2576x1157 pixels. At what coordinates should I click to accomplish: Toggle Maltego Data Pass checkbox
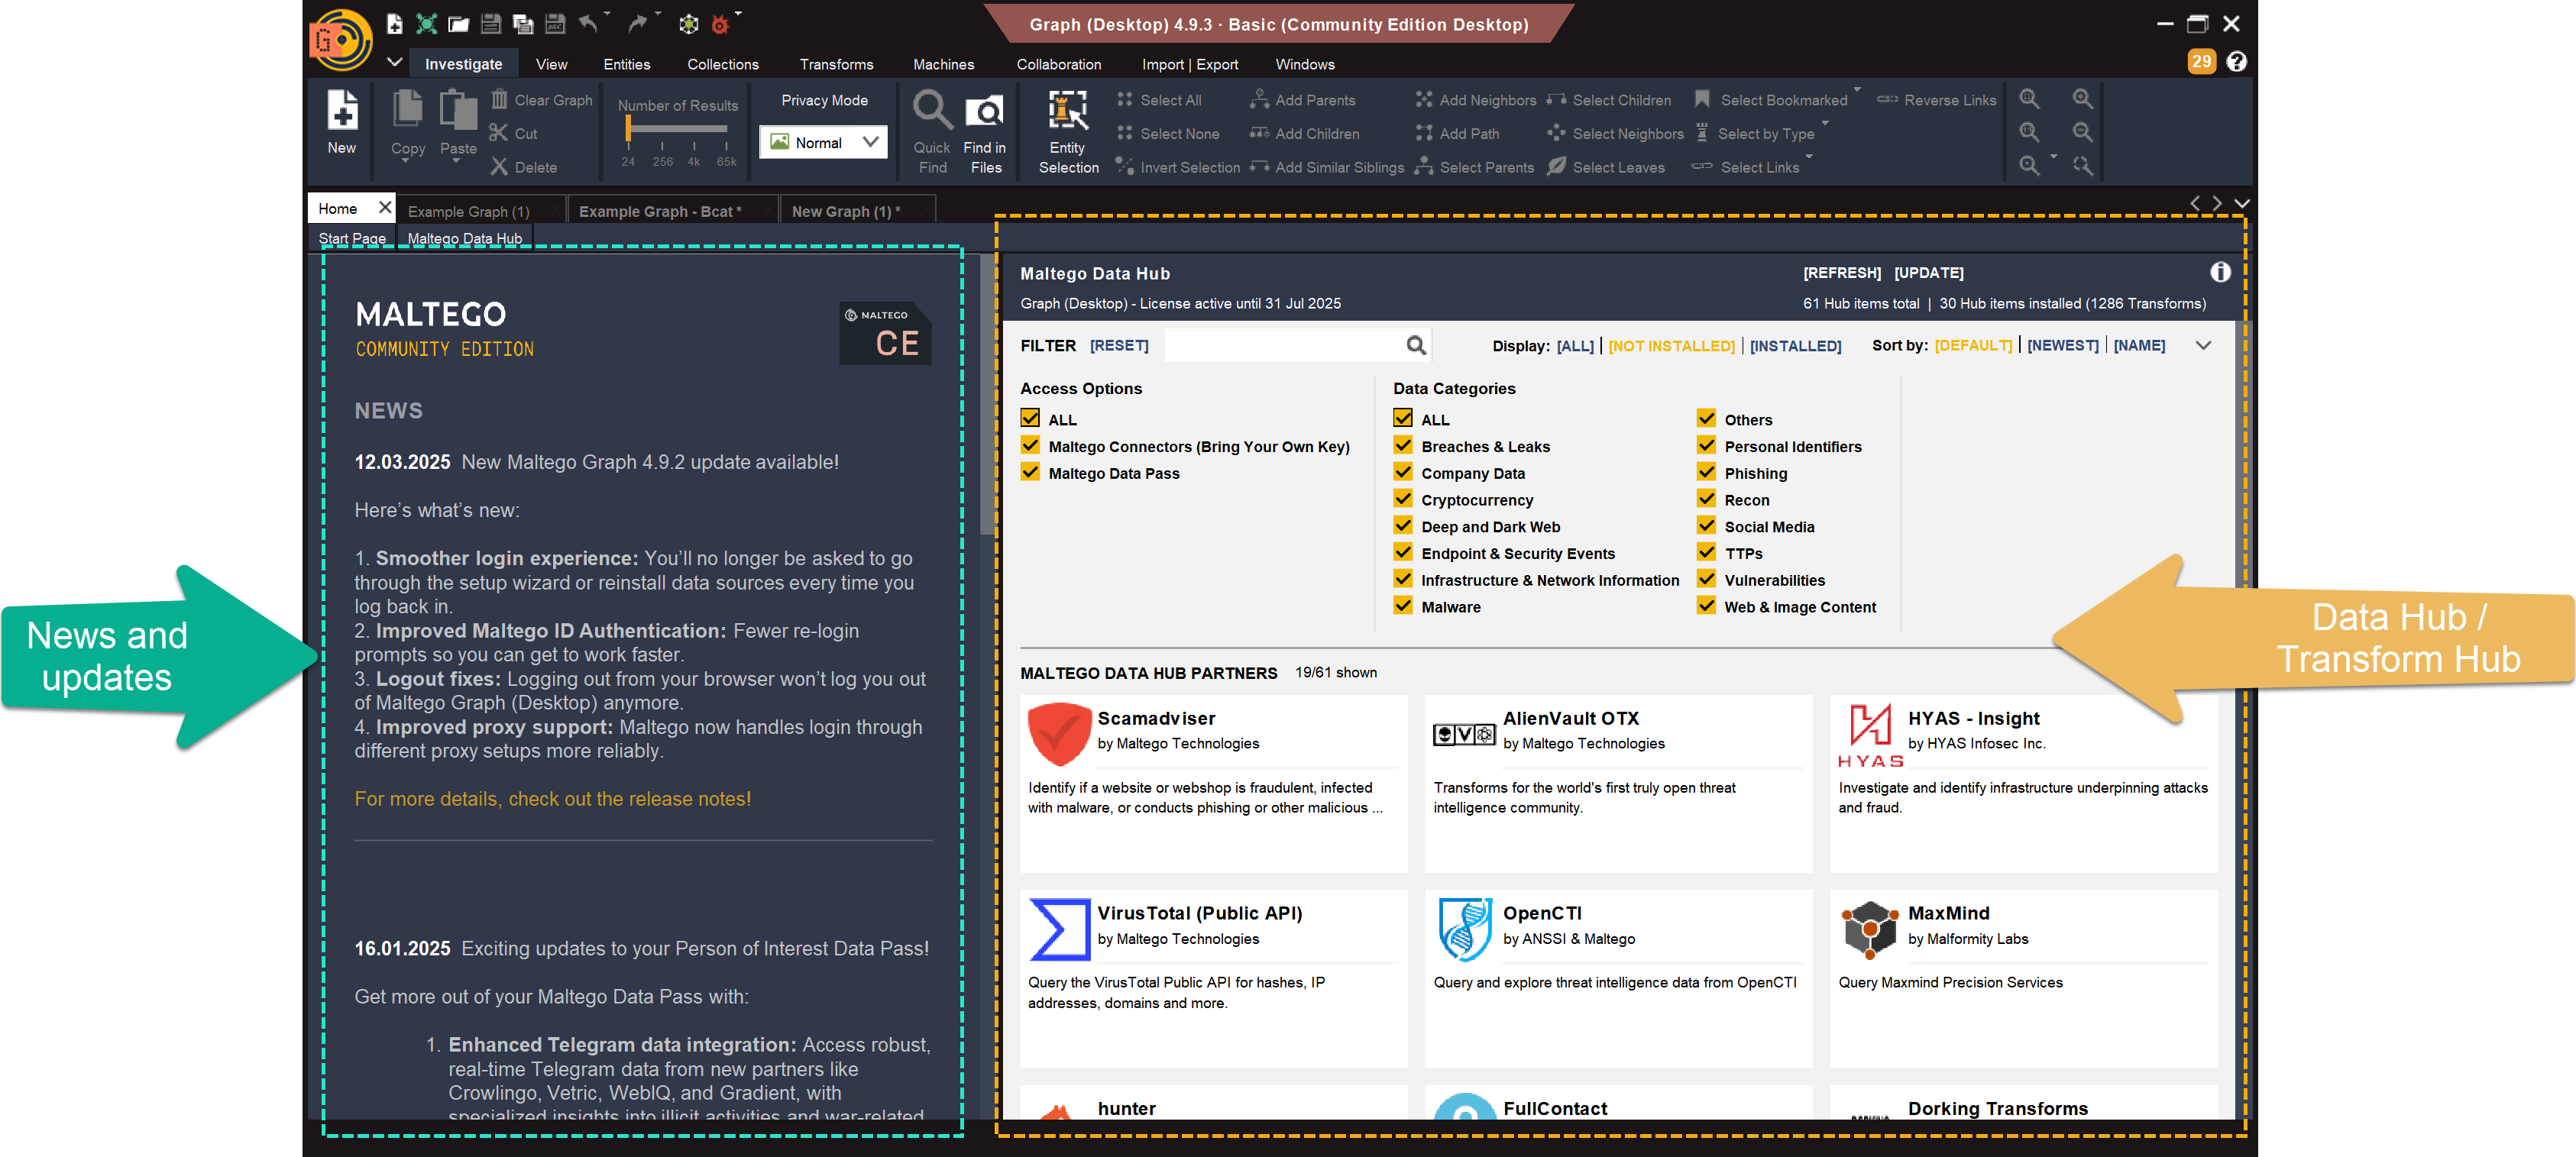click(x=1030, y=472)
